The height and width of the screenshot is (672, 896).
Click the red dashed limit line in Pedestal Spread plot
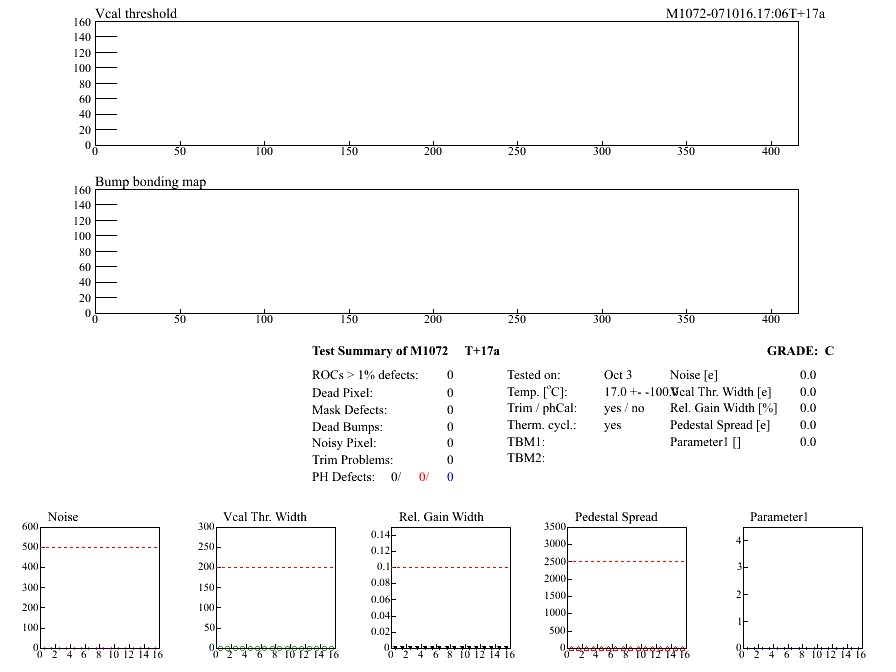click(x=627, y=561)
